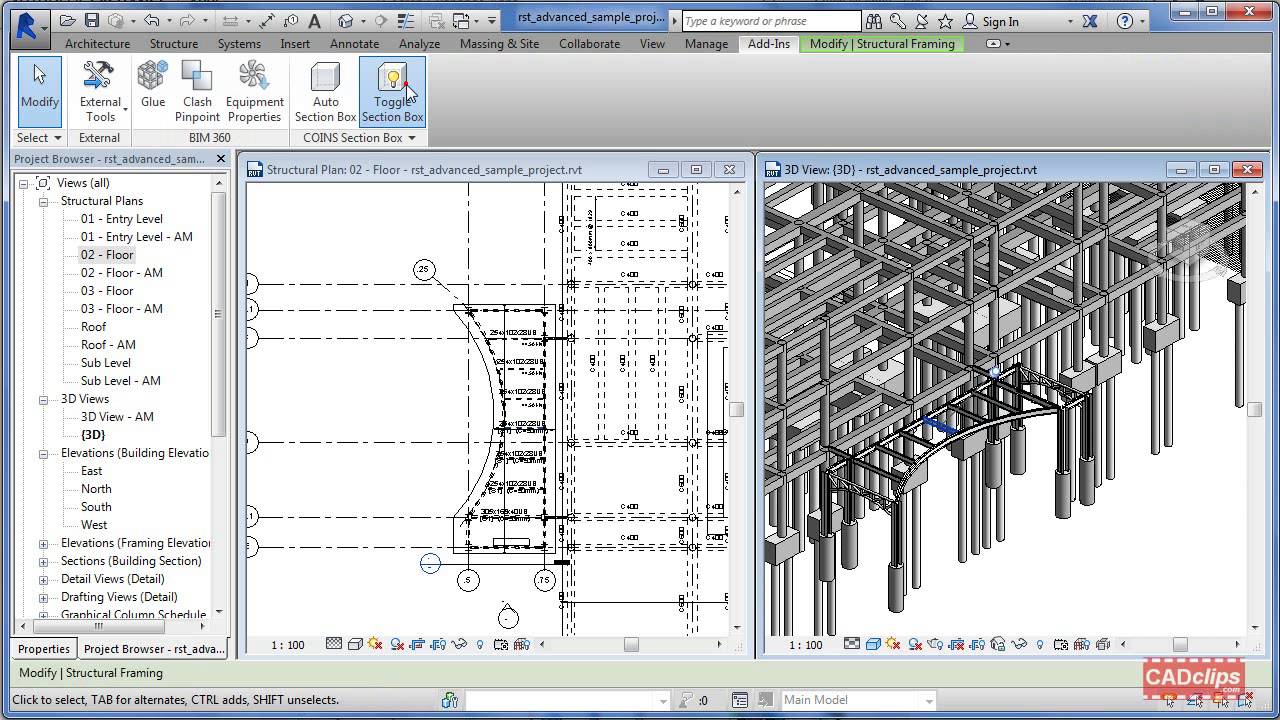
Task: Open Equipment Properties tool
Action: [x=254, y=90]
